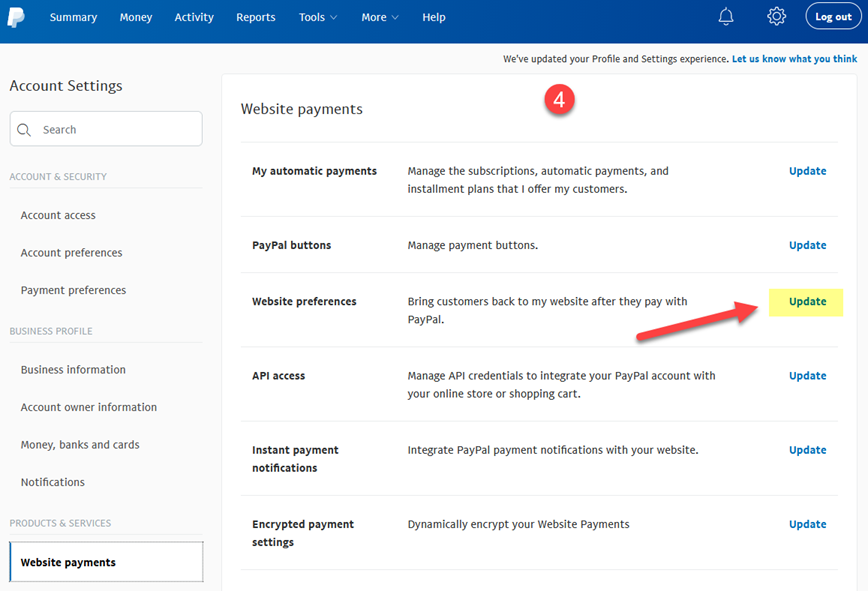Update Website preferences
The height and width of the screenshot is (591, 868).
pyautogui.click(x=807, y=302)
